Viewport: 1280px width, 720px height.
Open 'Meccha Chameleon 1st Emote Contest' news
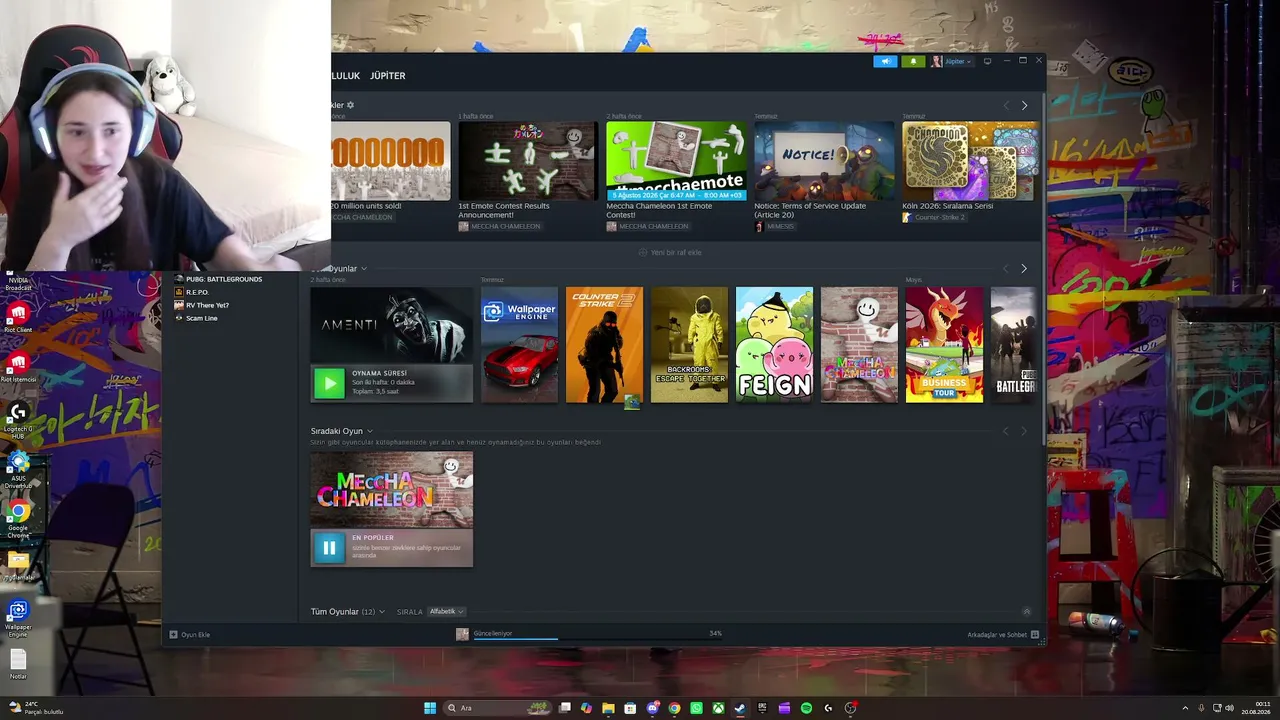click(675, 177)
